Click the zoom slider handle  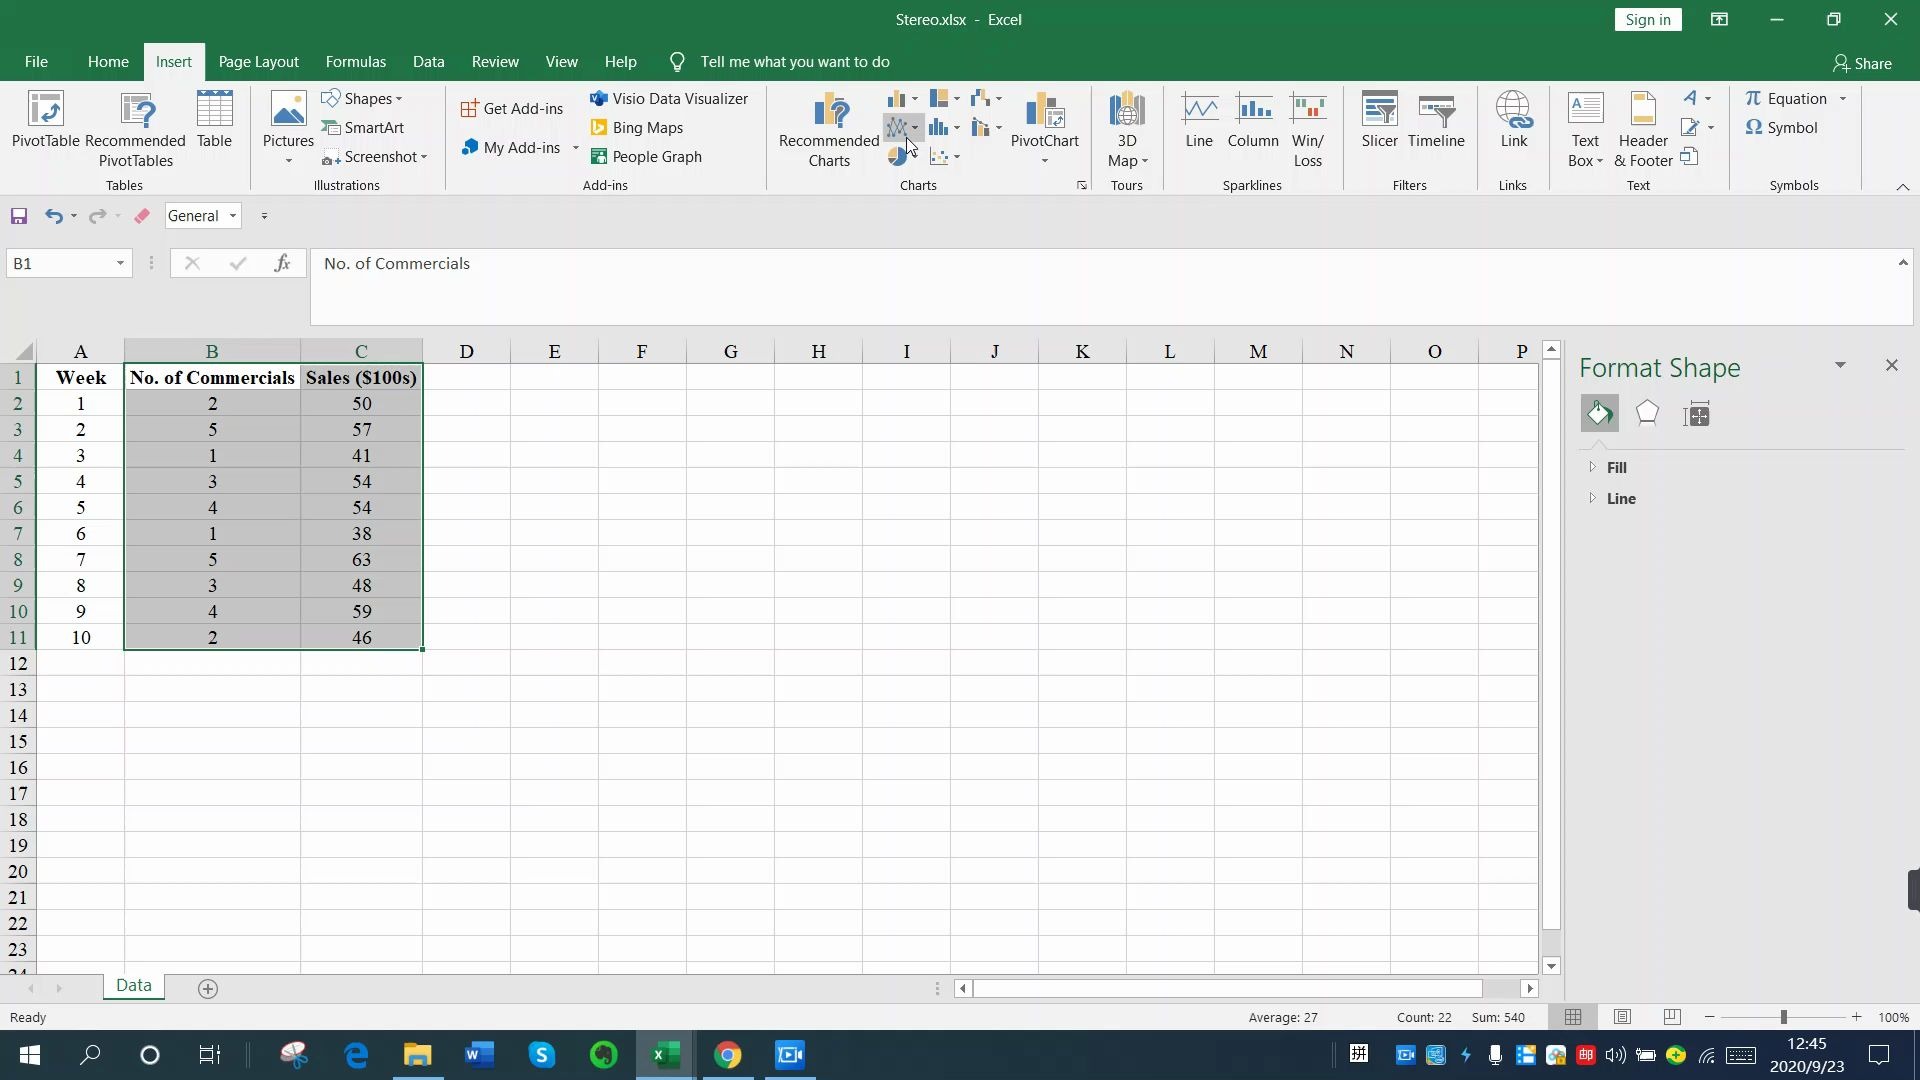click(1783, 1017)
